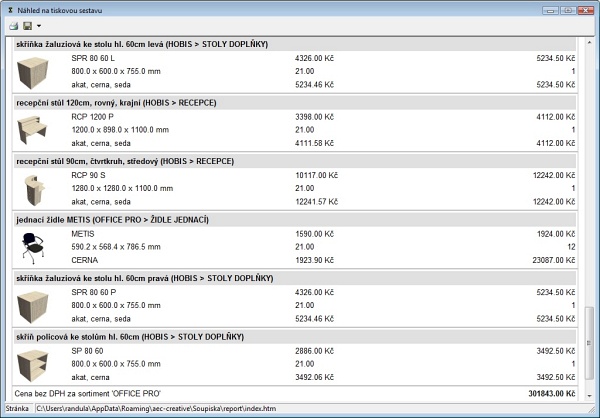Click the window title 'Náhled na tiskovou sestavu'
This screenshot has height=418, width=600.
coord(60,10)
